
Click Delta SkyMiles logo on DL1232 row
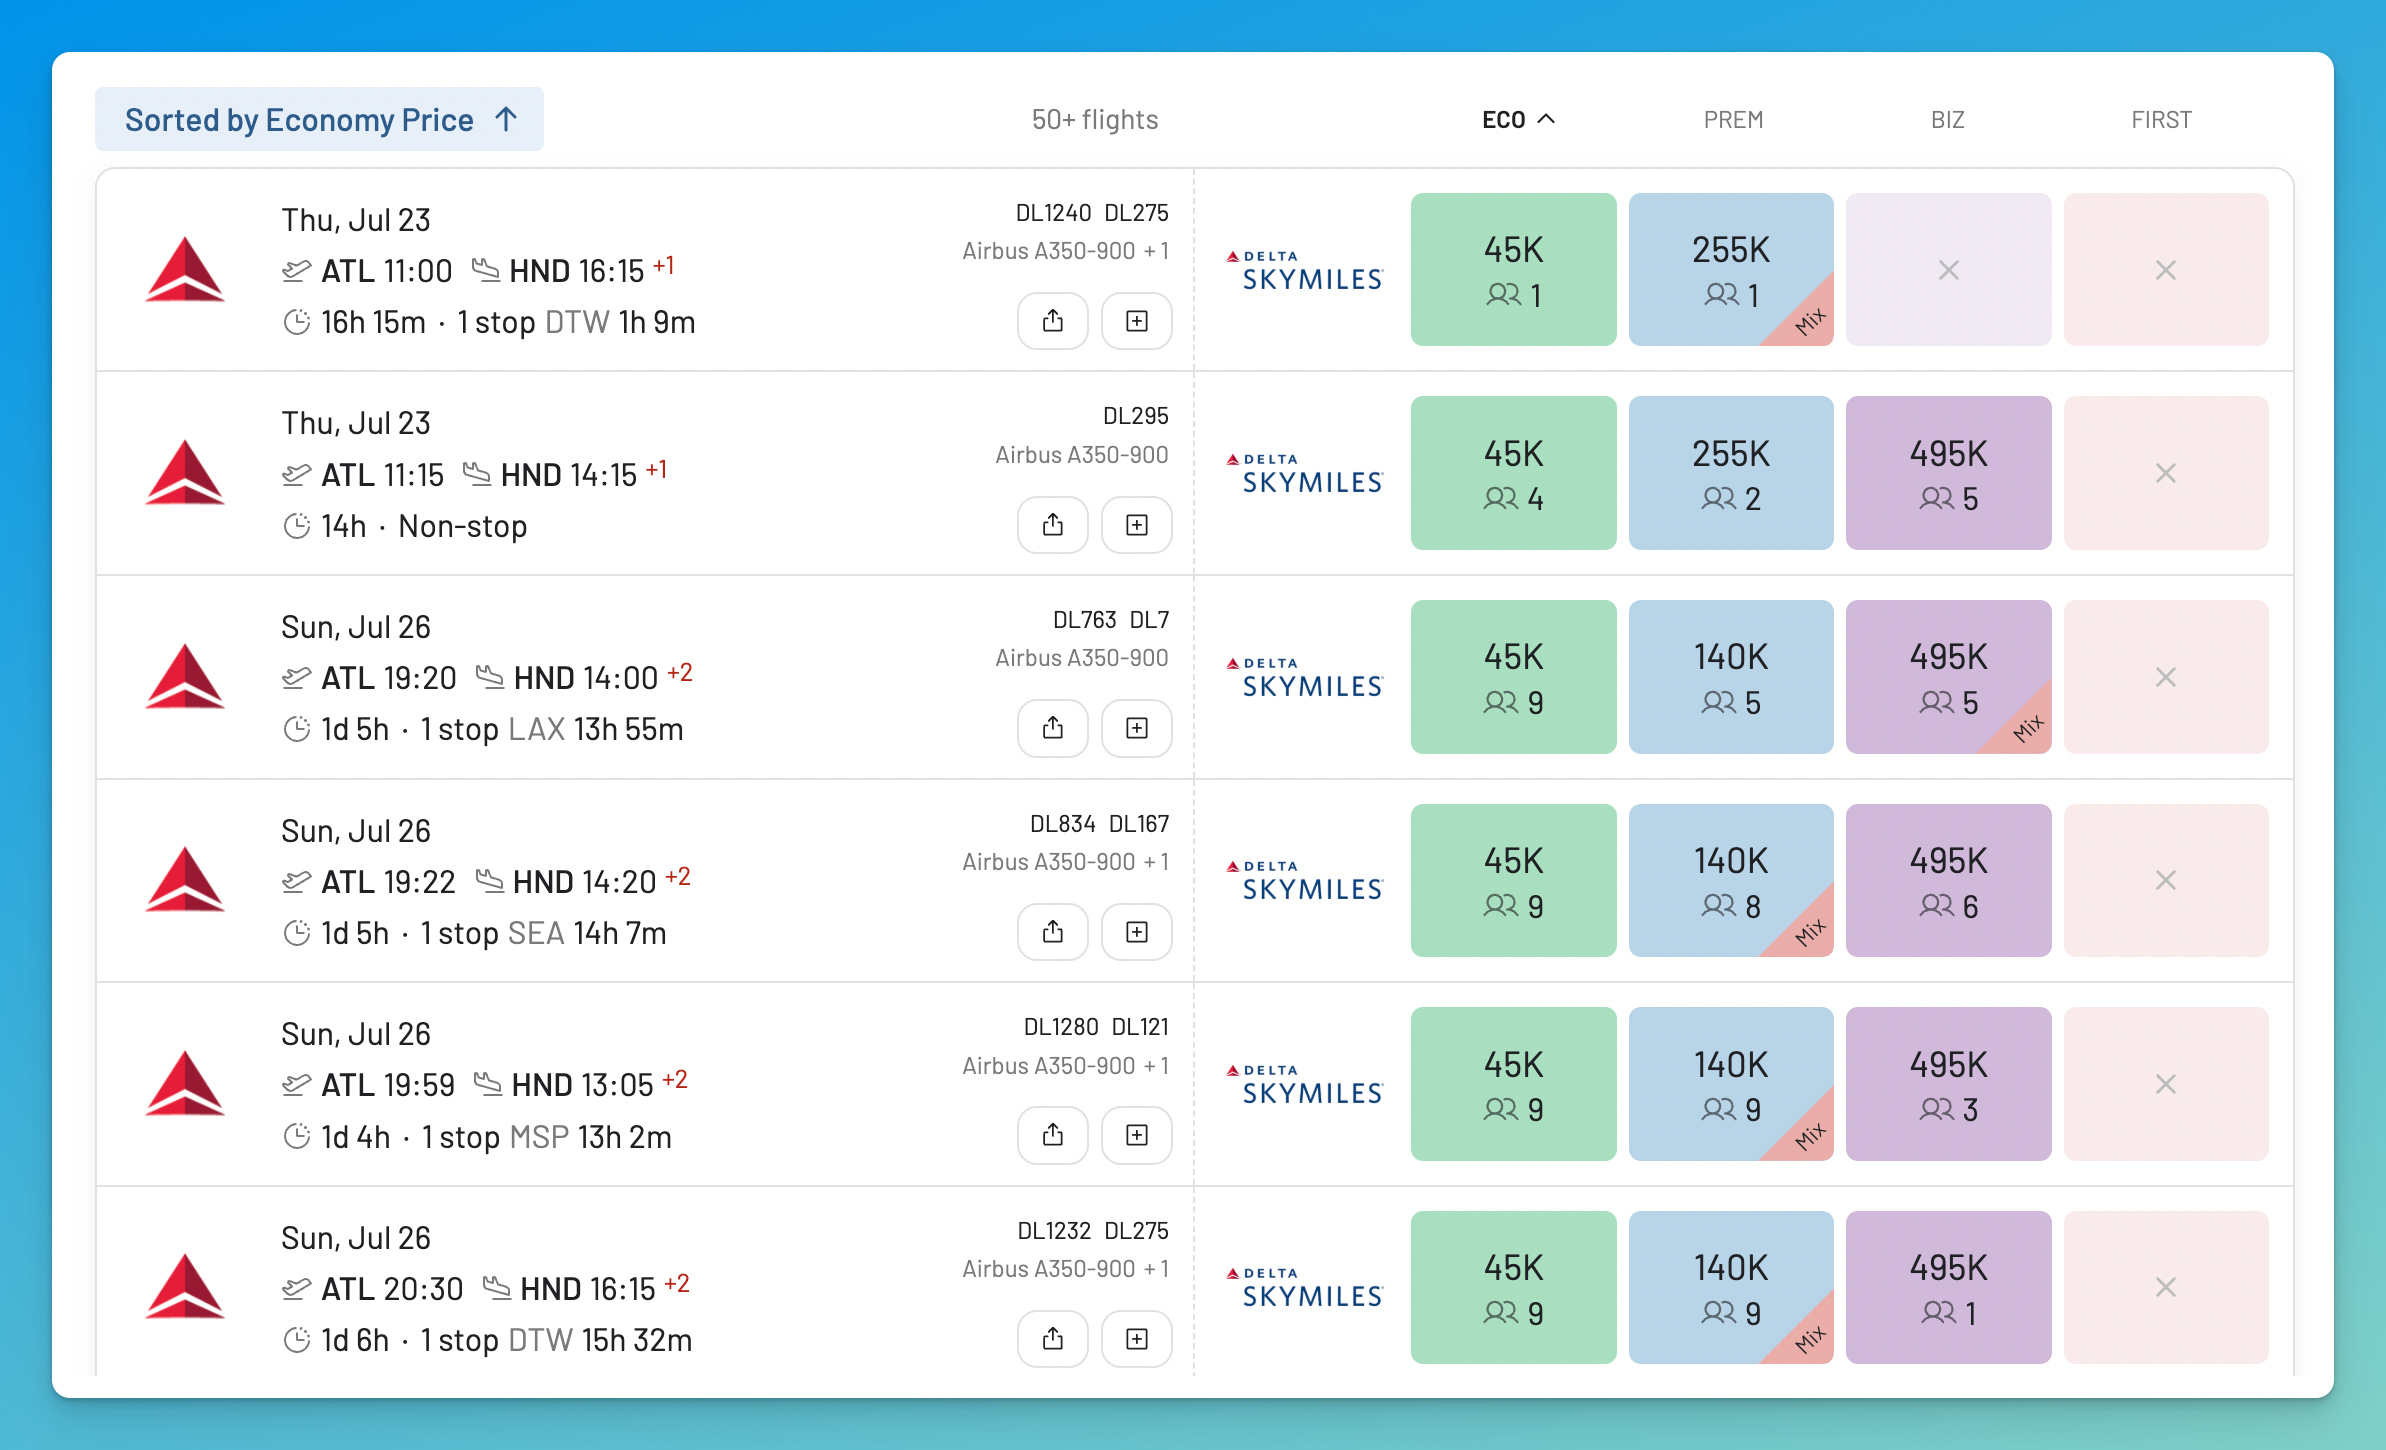pos(1304,1287)
